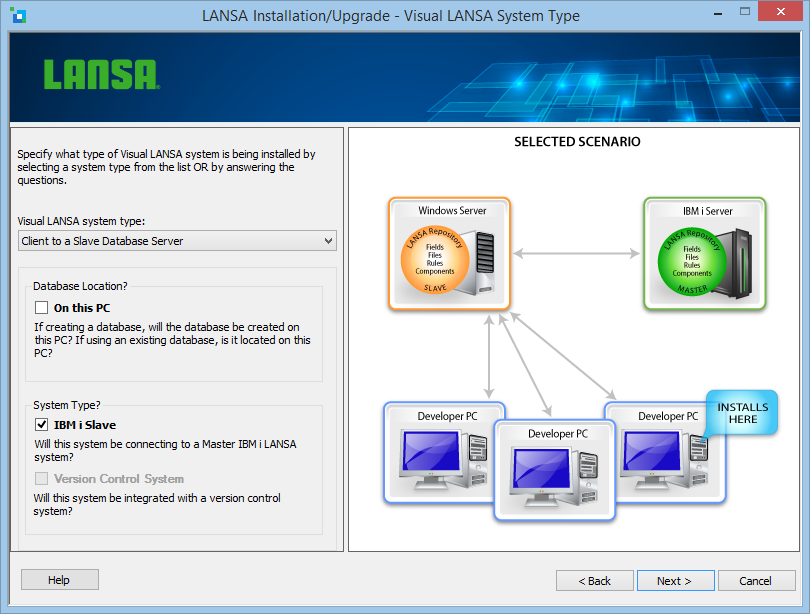
Task: Cancel the installation
Action: point(756,580)
